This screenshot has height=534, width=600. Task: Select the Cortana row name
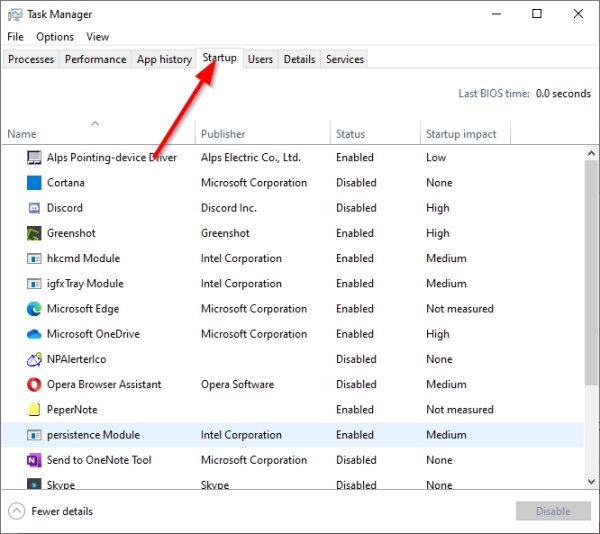(x=65, y=182)
